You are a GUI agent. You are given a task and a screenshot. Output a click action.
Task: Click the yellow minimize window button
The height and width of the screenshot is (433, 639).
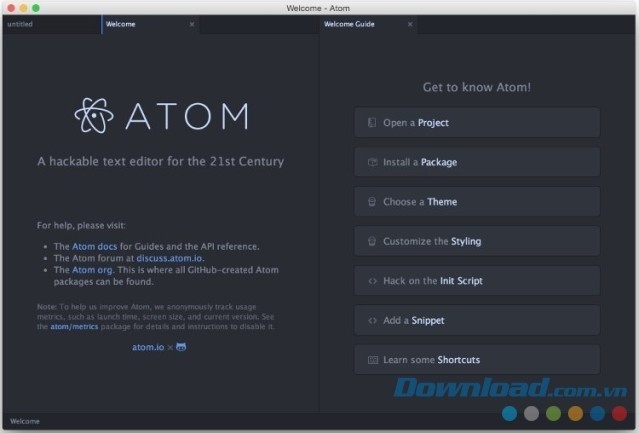tap(23, 8)
